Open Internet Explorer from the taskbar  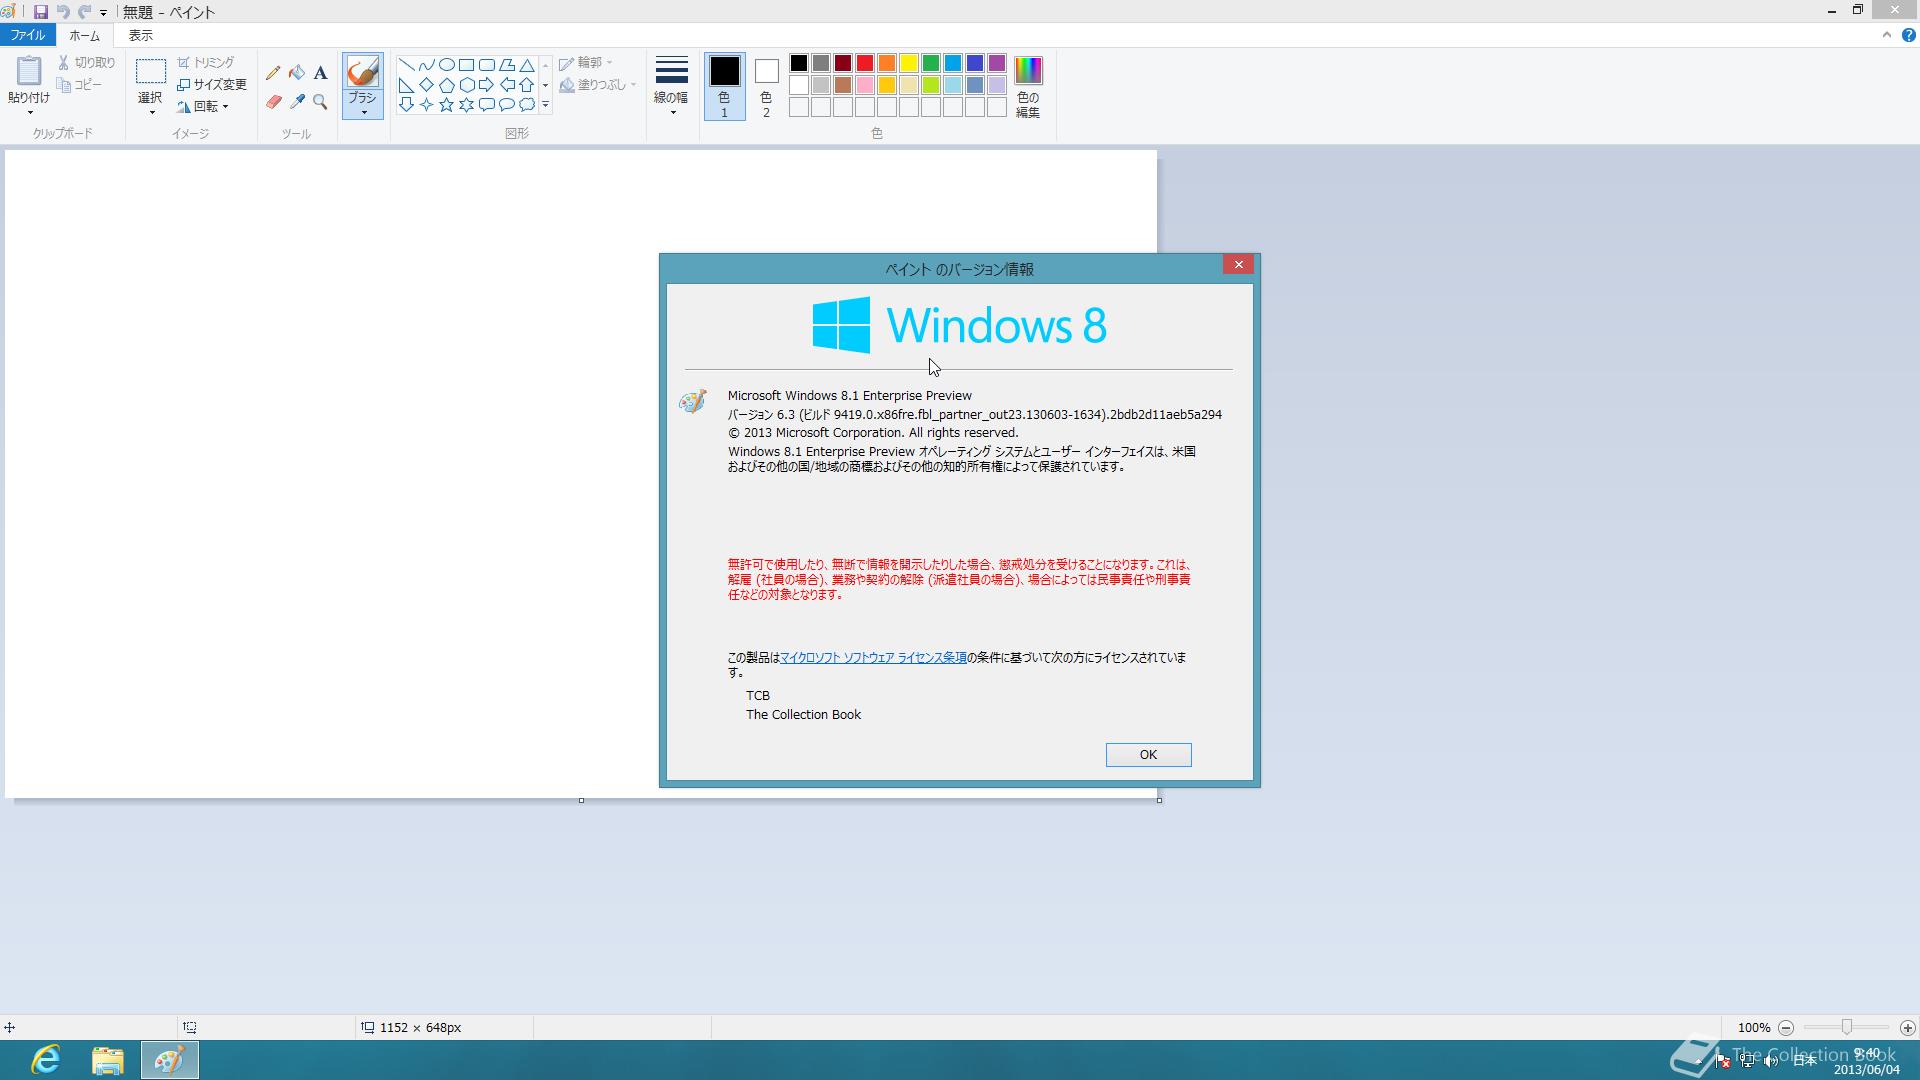click(x=46, y=1059)
